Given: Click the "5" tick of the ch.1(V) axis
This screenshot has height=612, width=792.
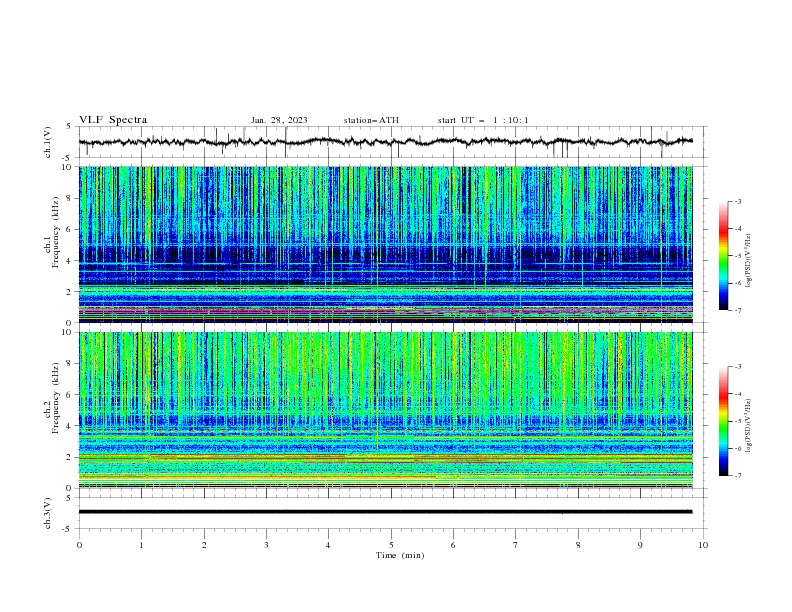Looking at the screenshot, I should coord(69,127).
